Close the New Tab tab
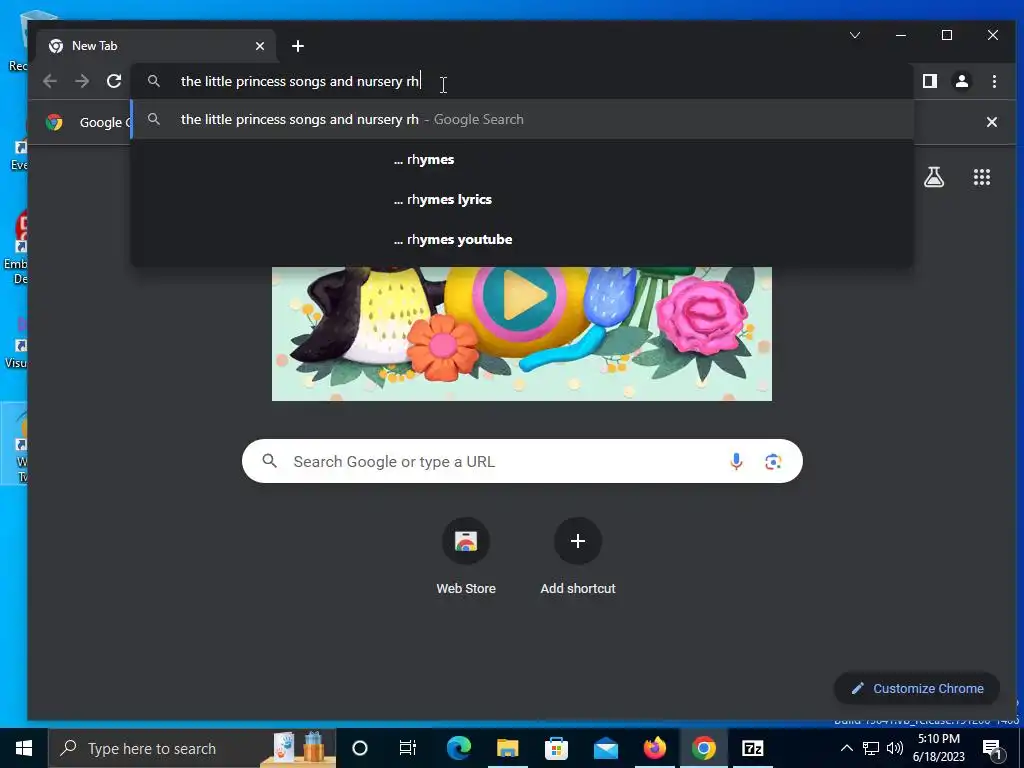The image size is (1024, 768). point(260,46)
